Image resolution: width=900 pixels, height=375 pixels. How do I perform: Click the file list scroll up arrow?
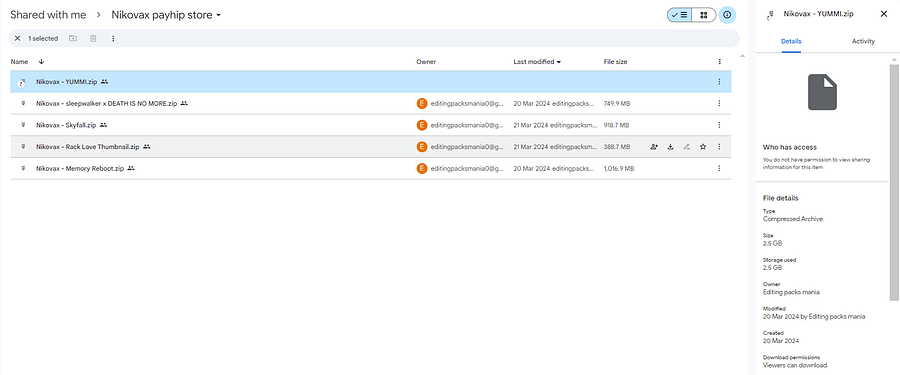[743, 56]
